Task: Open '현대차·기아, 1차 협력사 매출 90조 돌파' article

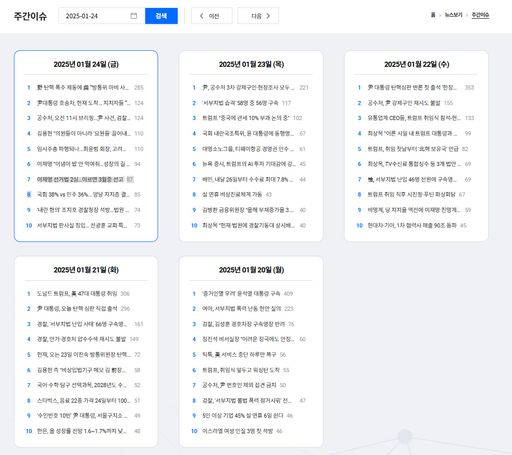Action: [412, 225]
